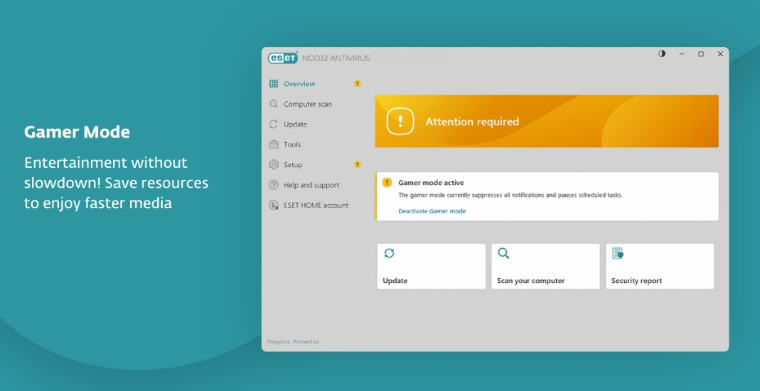Click the Progress. Protected. footer text

pos(293,342)
